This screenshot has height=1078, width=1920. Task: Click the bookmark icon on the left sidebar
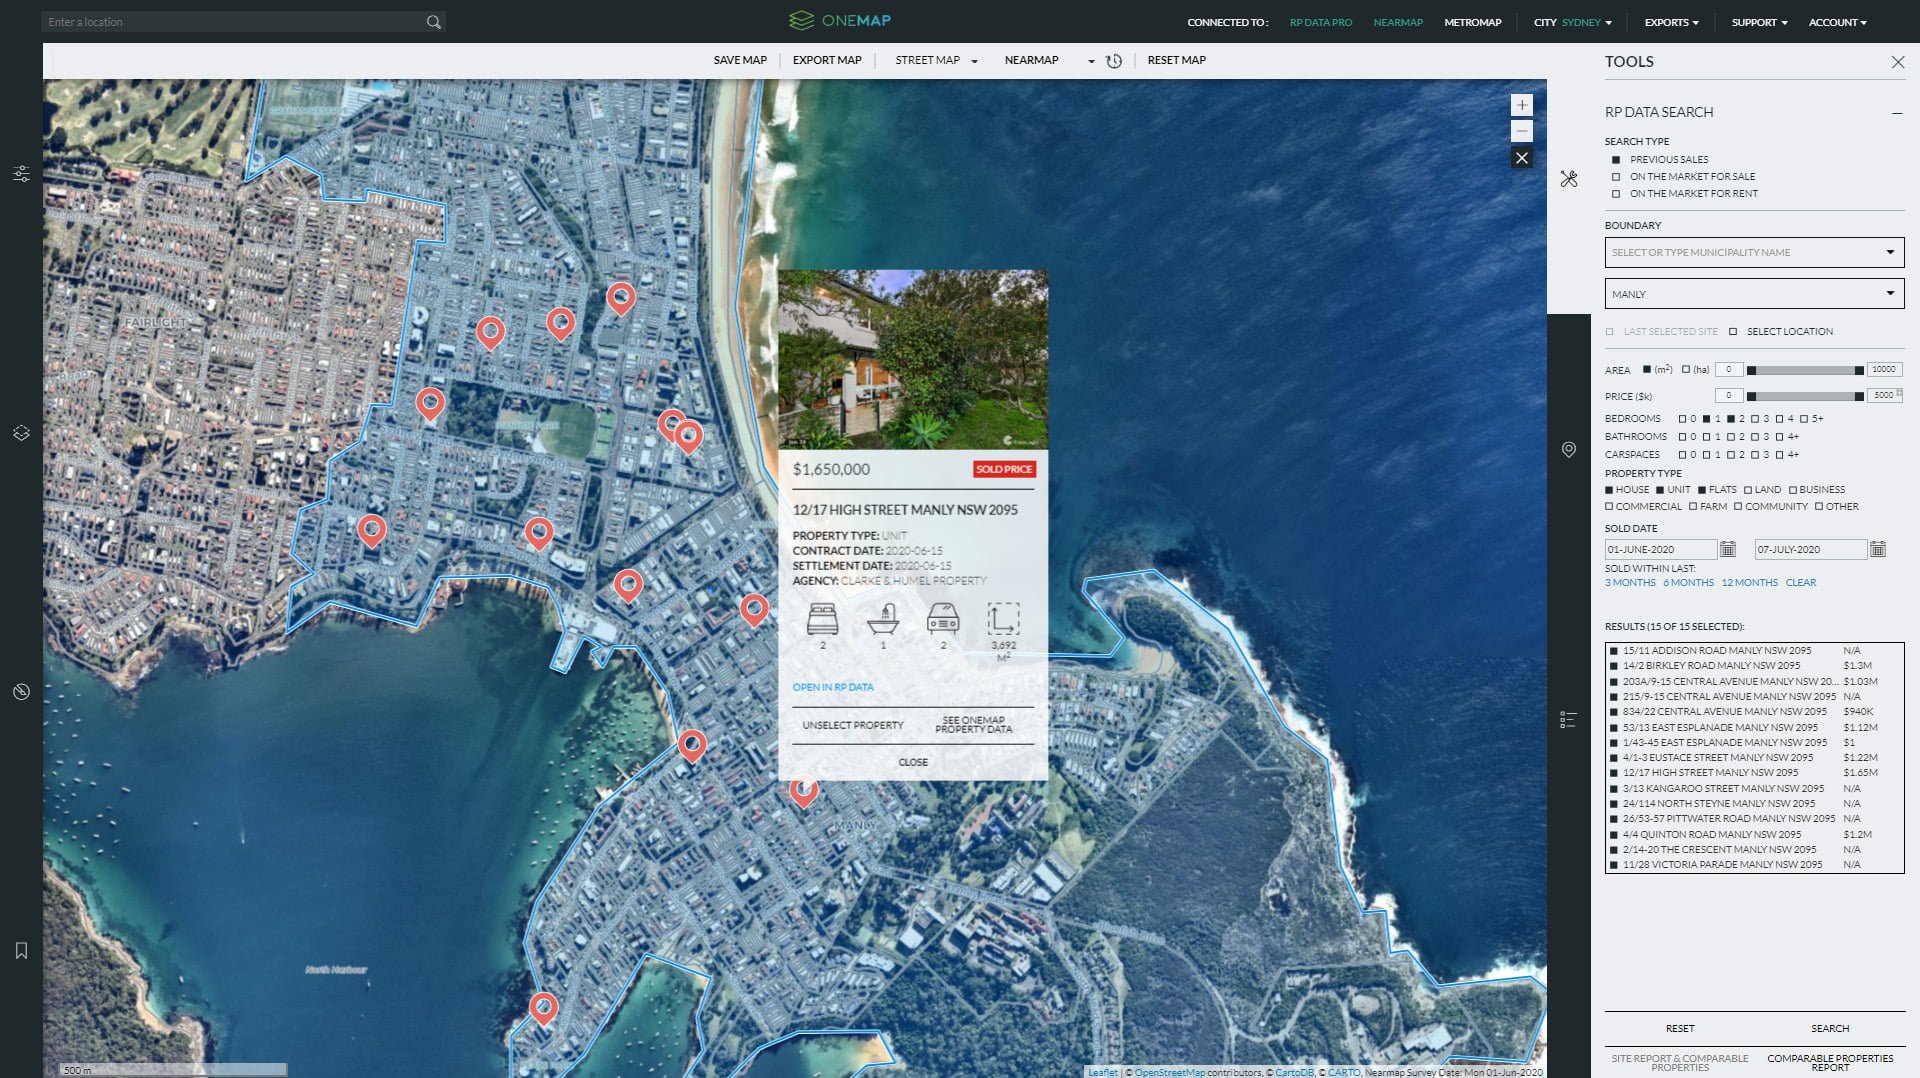pyautogui.click(x=21, y=950)
